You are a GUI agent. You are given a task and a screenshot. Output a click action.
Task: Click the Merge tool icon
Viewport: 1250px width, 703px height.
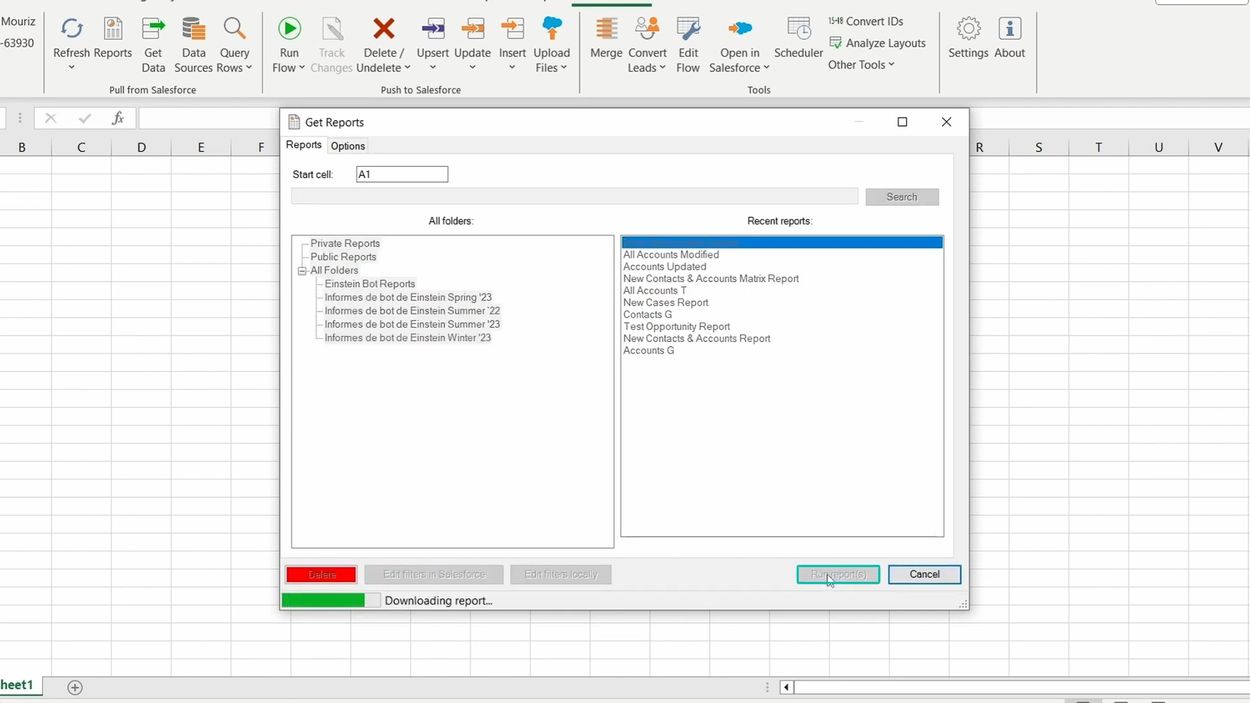click(x=606, y=28)
